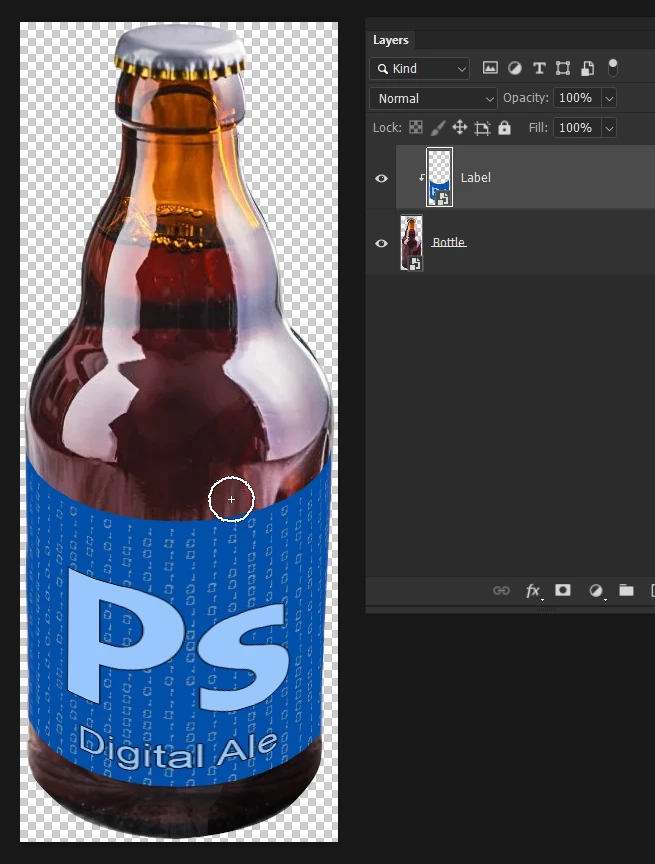
Task: Hide the Bottle layer
Action: [381, 243]
